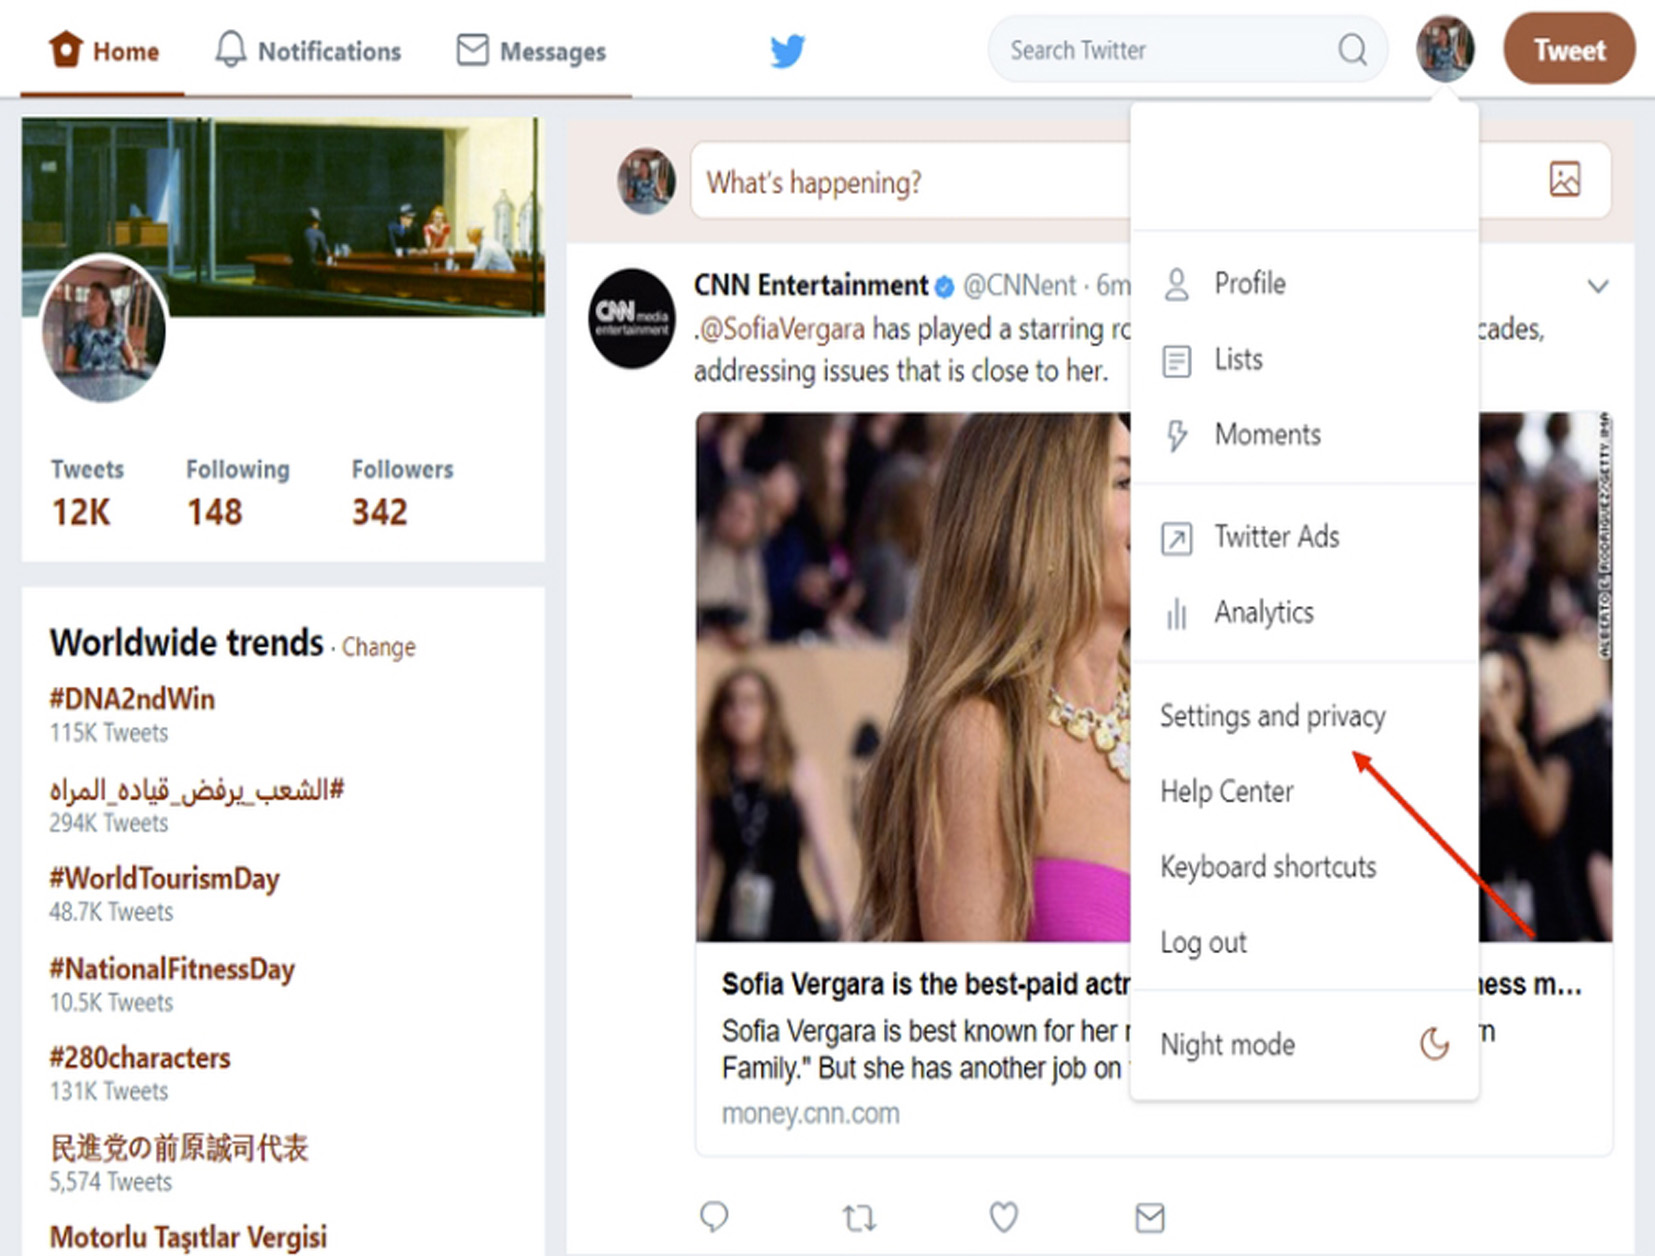Click the Twitter Ads arrow icon
Image resolution: width=1655 pixels, height=1256 pixels.
[x=1177, y=538]
